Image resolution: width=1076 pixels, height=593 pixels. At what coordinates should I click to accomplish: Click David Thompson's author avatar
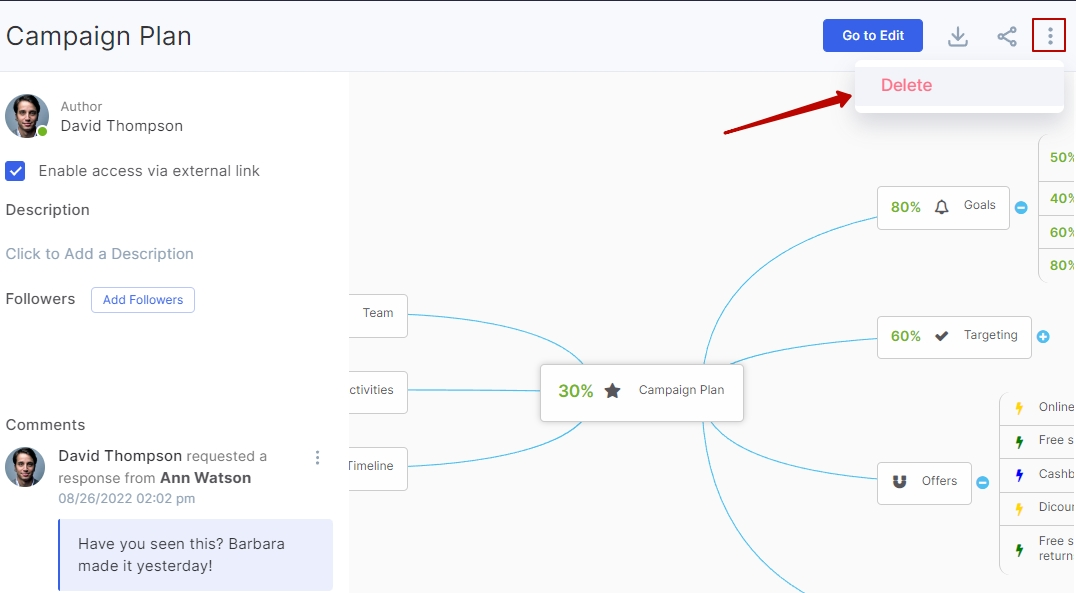click(27, 116)
